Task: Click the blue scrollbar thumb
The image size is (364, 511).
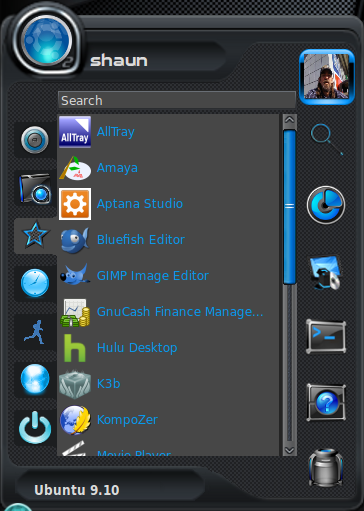Action: point(289,207)
